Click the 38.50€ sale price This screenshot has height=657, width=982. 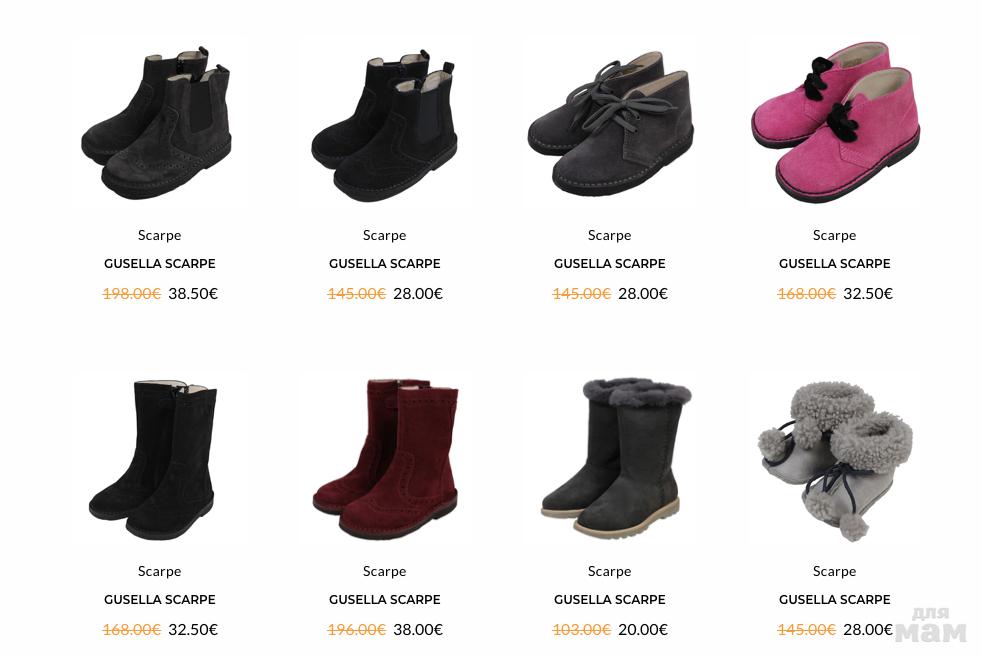[x=193, y=294]
